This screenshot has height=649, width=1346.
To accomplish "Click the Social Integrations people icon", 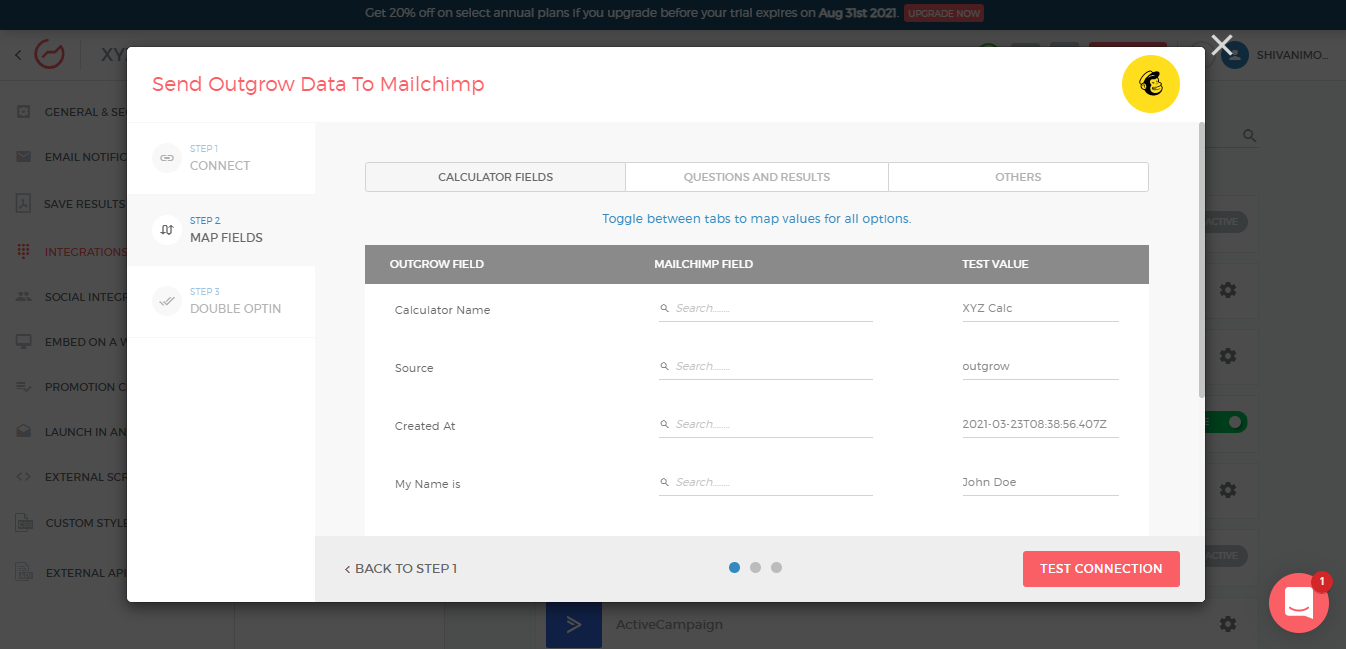I will click(24, 297).
